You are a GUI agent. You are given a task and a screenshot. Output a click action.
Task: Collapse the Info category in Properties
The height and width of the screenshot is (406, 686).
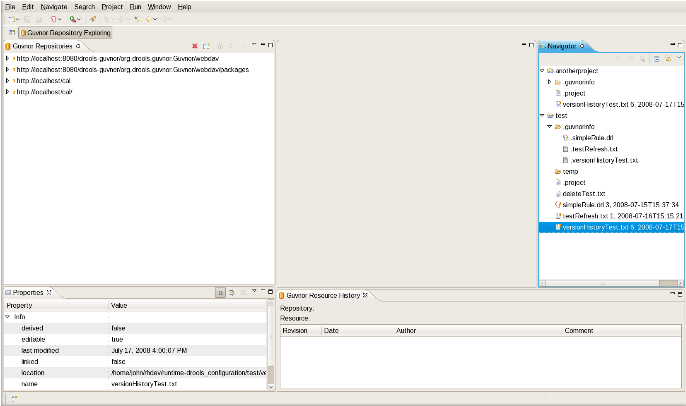point(8,316)
